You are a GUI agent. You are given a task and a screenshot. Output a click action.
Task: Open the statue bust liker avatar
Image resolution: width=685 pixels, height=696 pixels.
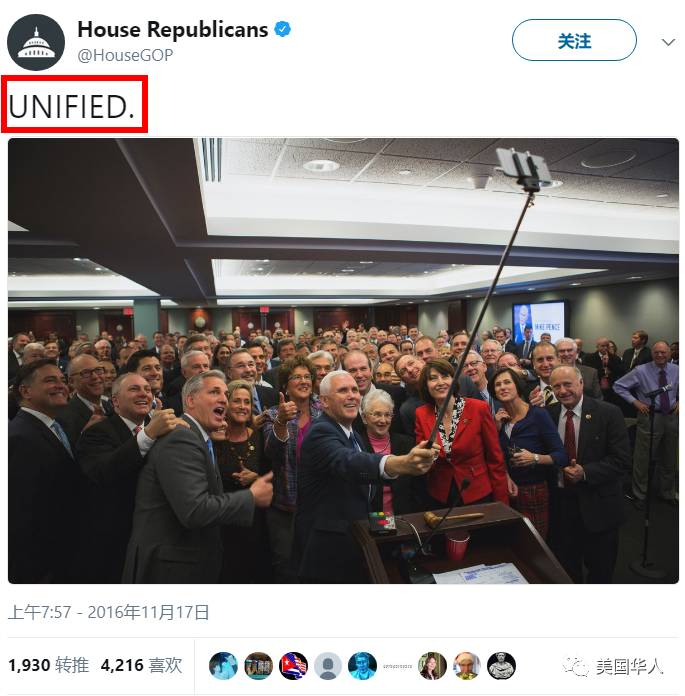(x=502, y=665)
